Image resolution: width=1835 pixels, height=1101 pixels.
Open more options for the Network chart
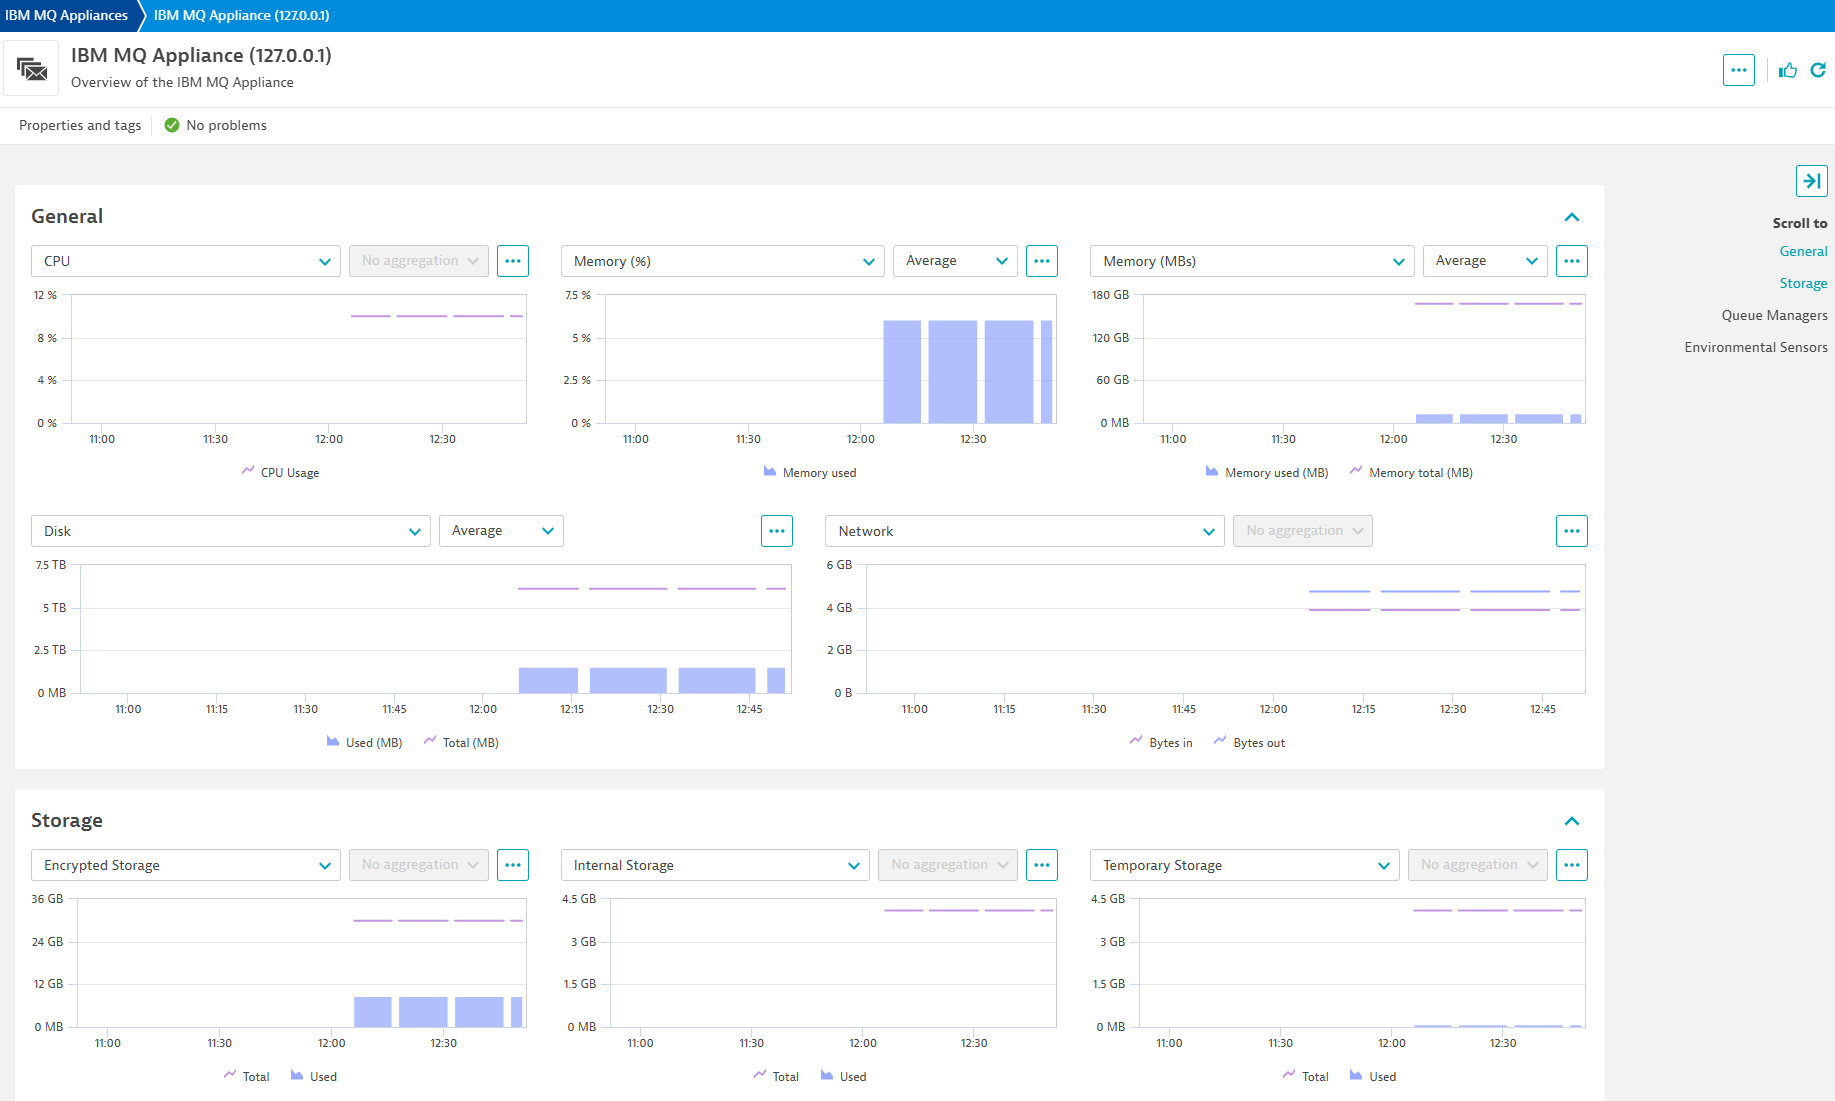(x=1571, y=531)
